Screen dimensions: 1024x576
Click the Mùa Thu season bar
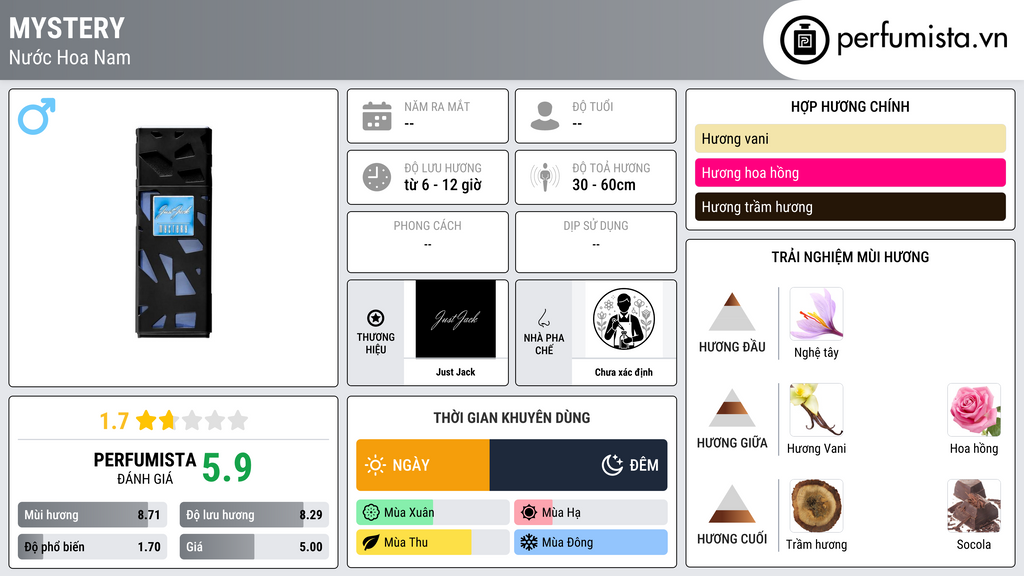tap(432, 542)
